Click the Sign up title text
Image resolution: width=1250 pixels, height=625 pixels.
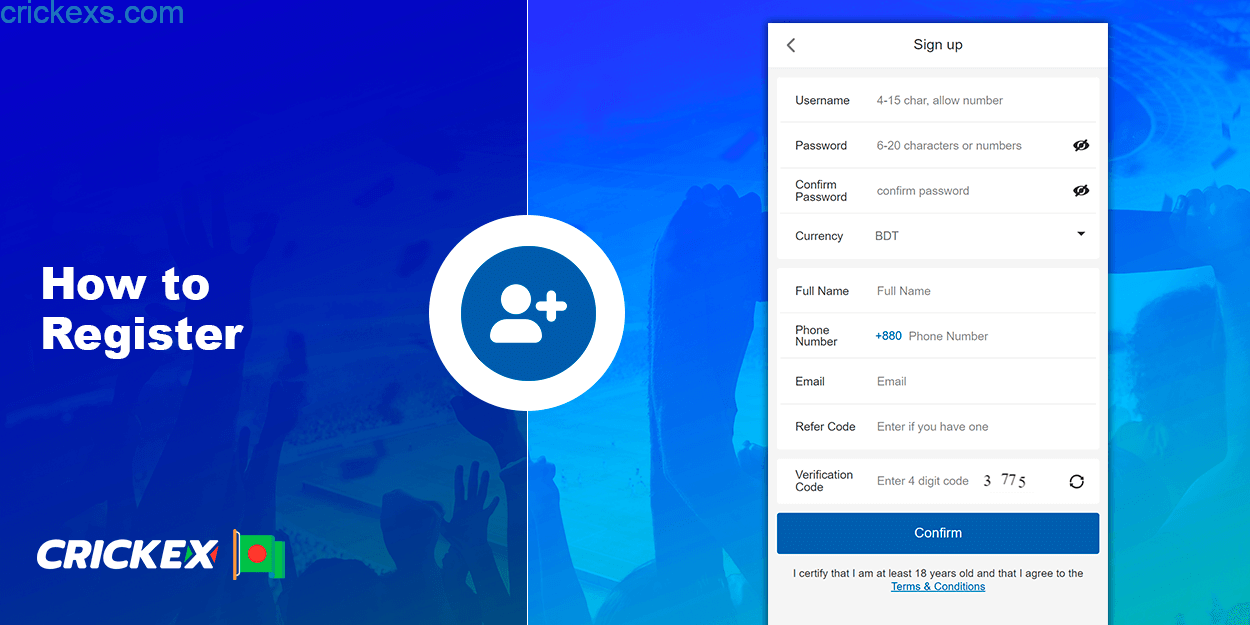point(938,45)
